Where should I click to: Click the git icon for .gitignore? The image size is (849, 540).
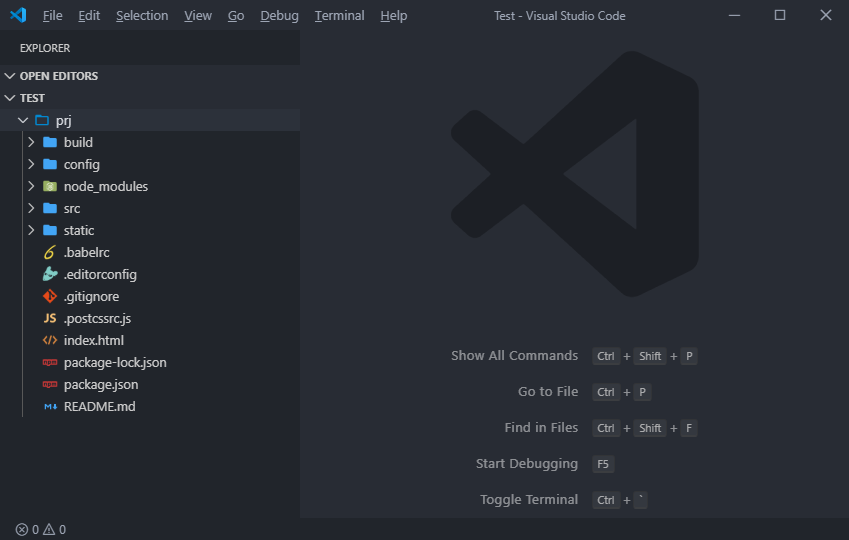50,296
